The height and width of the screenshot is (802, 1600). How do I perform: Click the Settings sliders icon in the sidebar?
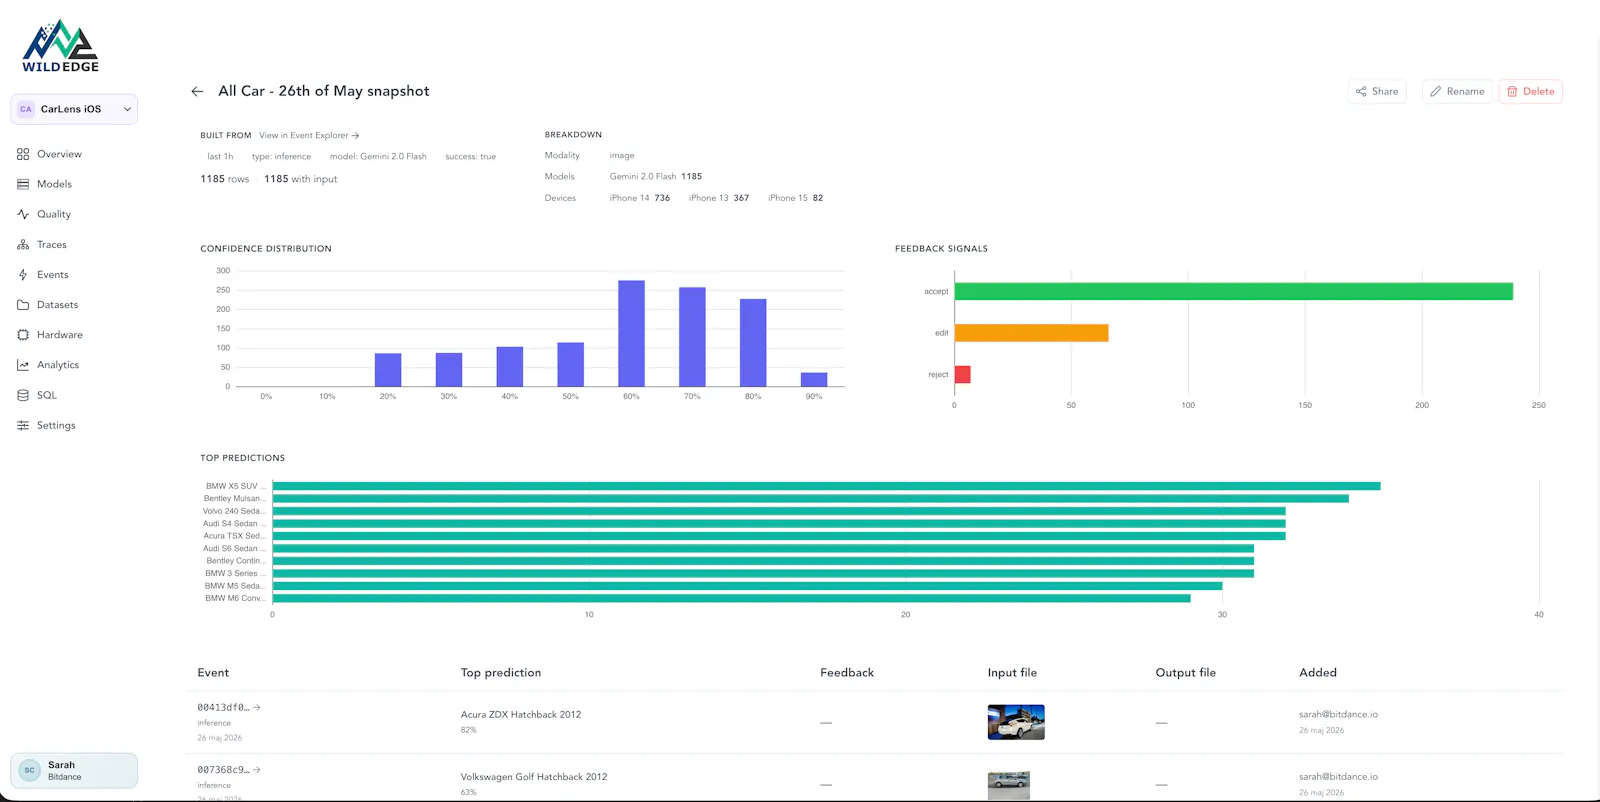(x=23, y=425)
